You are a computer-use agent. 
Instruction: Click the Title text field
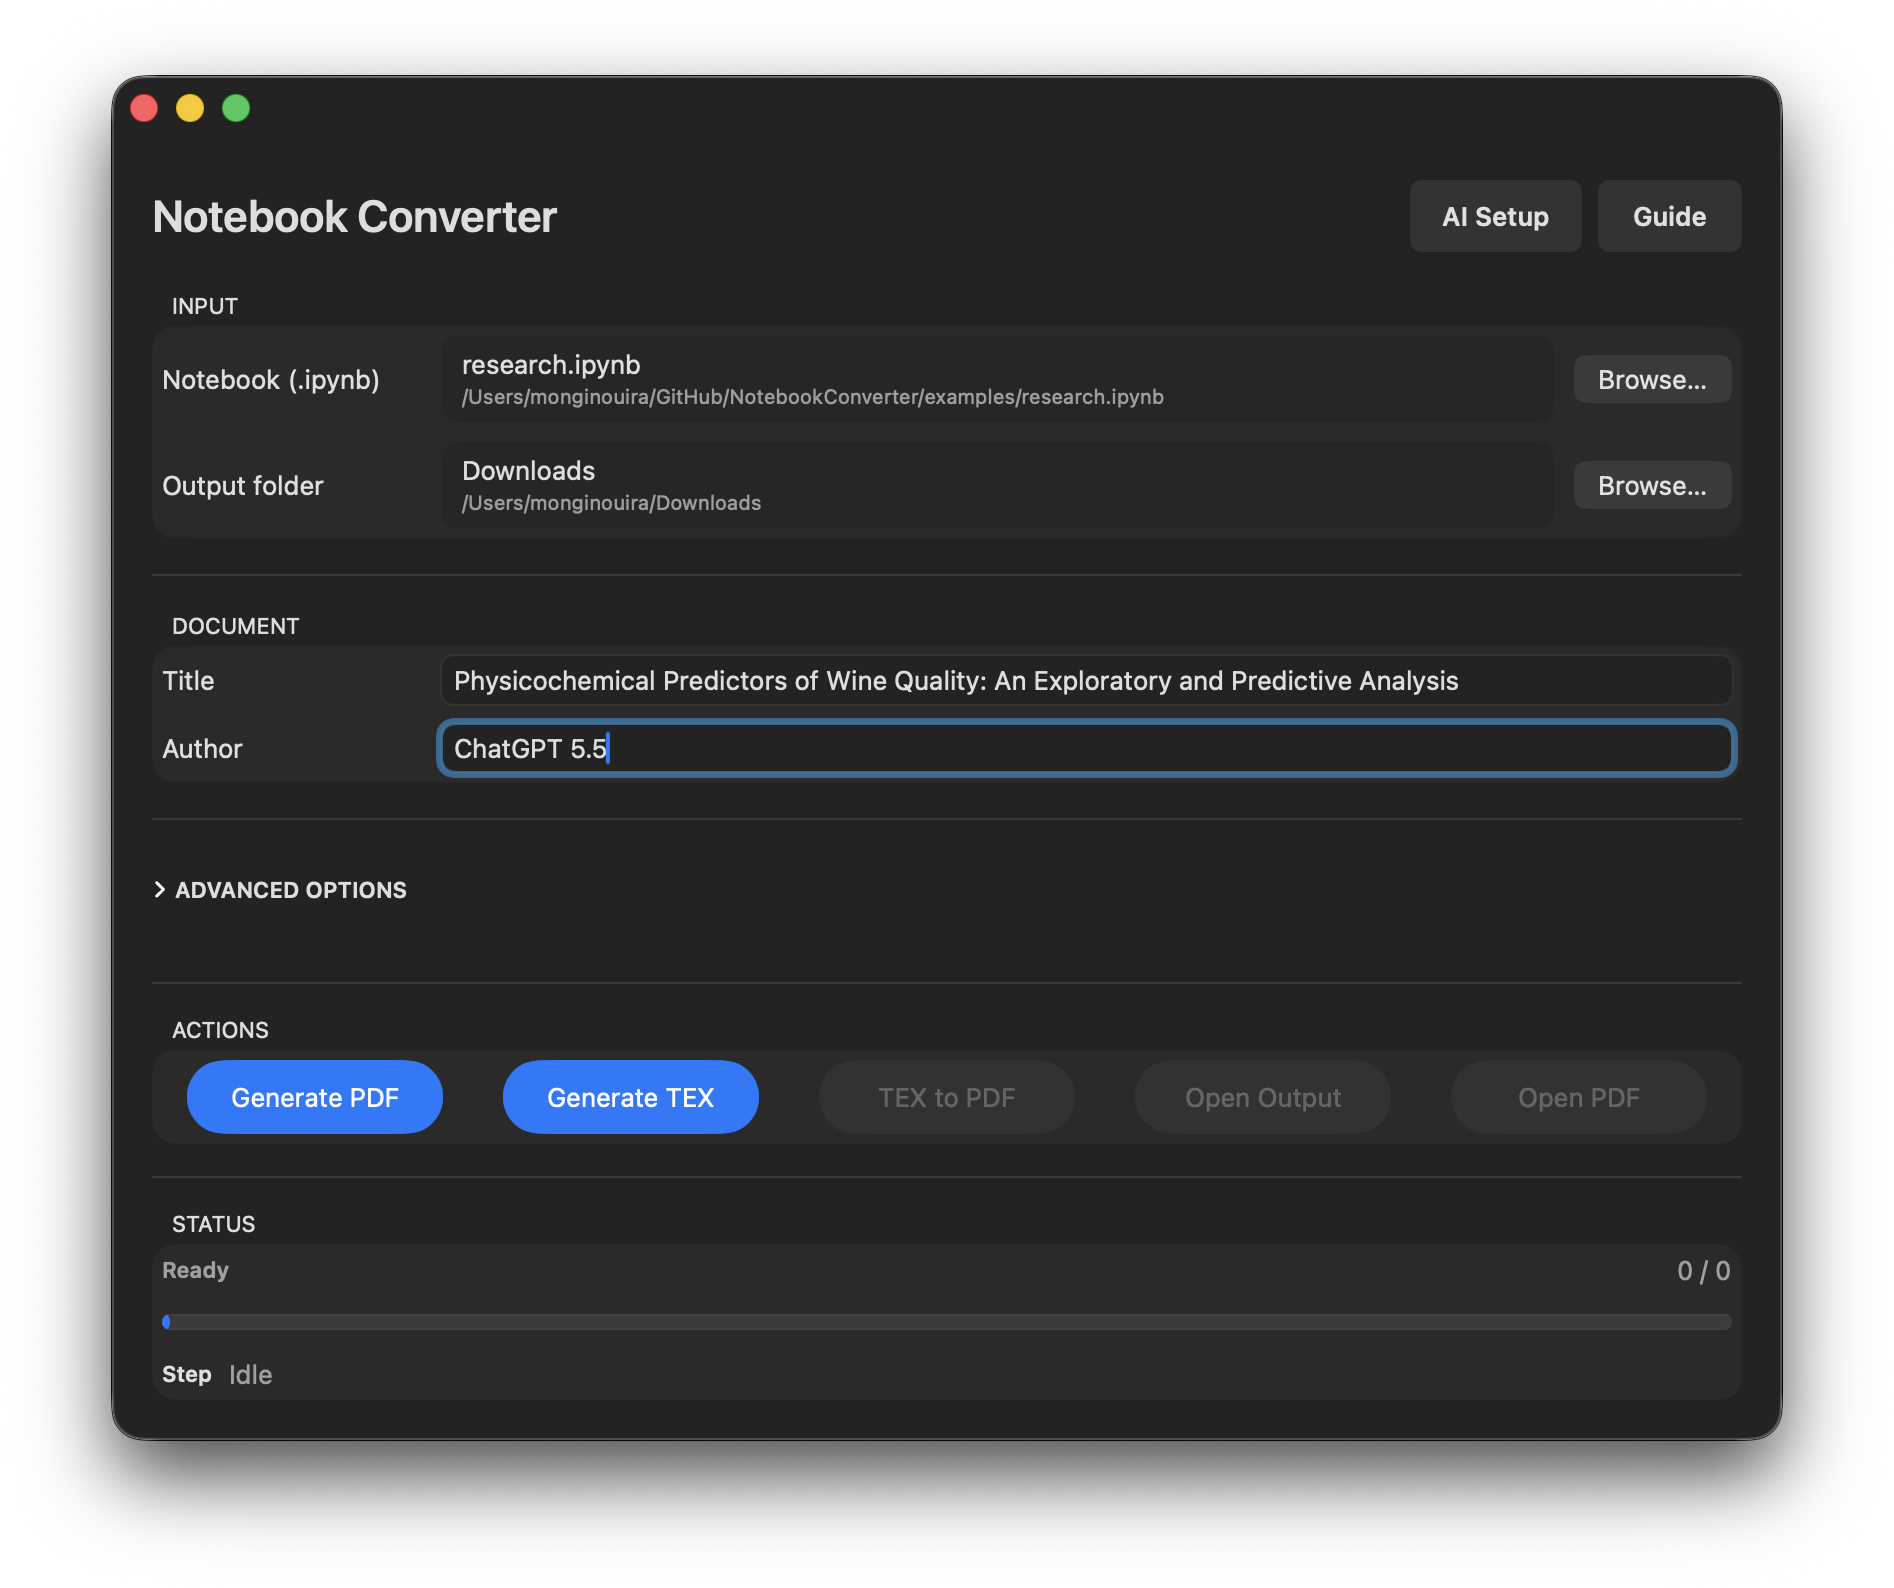click(x=1086, y=681)
